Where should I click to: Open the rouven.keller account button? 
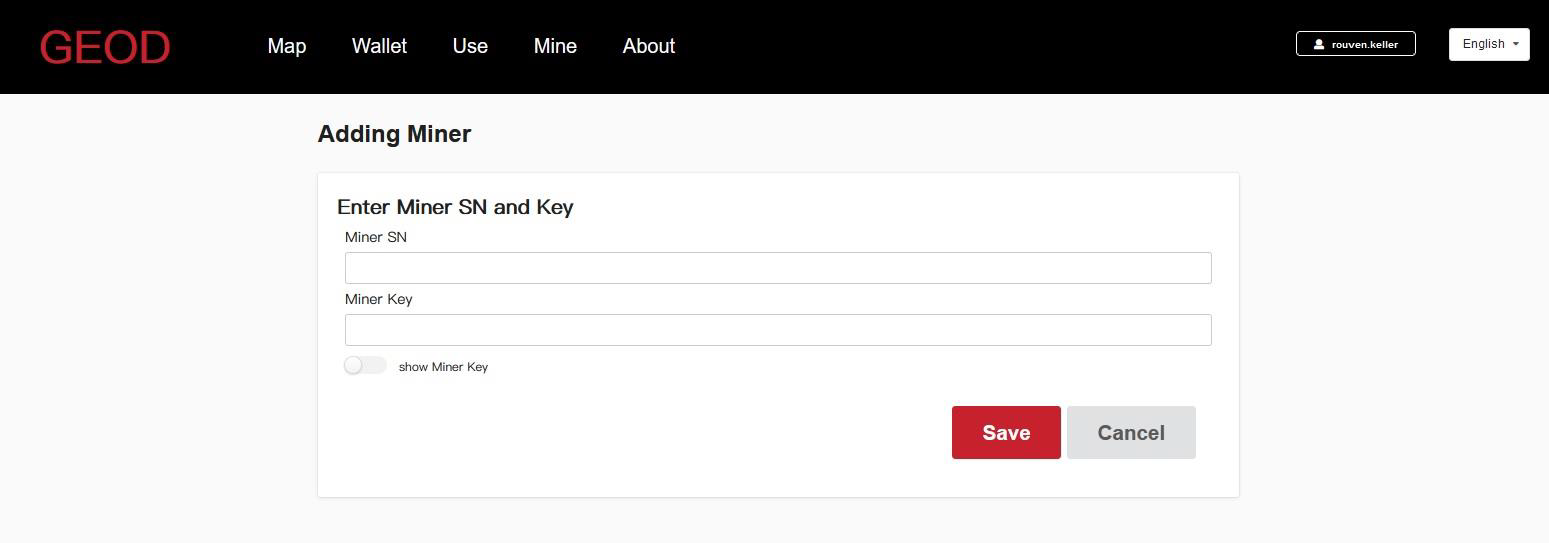(x=1355, y=44)
